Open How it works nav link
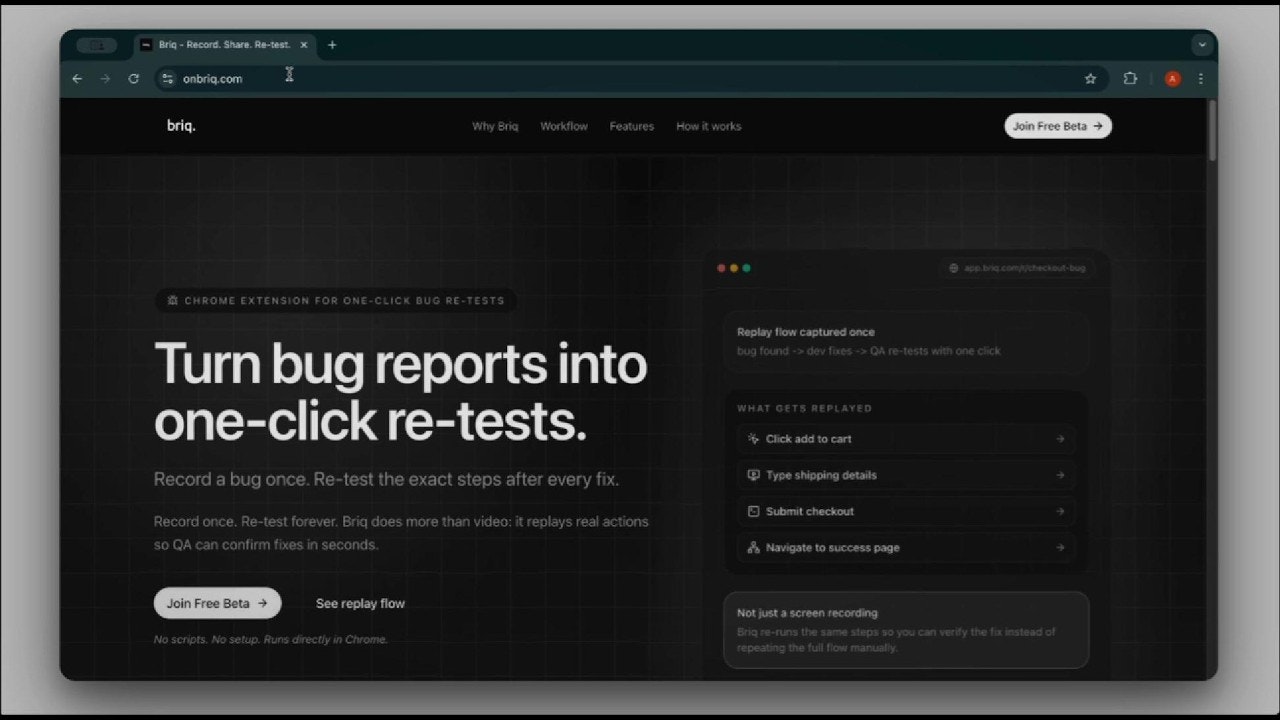This screenshot has height=720, width=1280. pyautogui.click(x=708, y=126)
